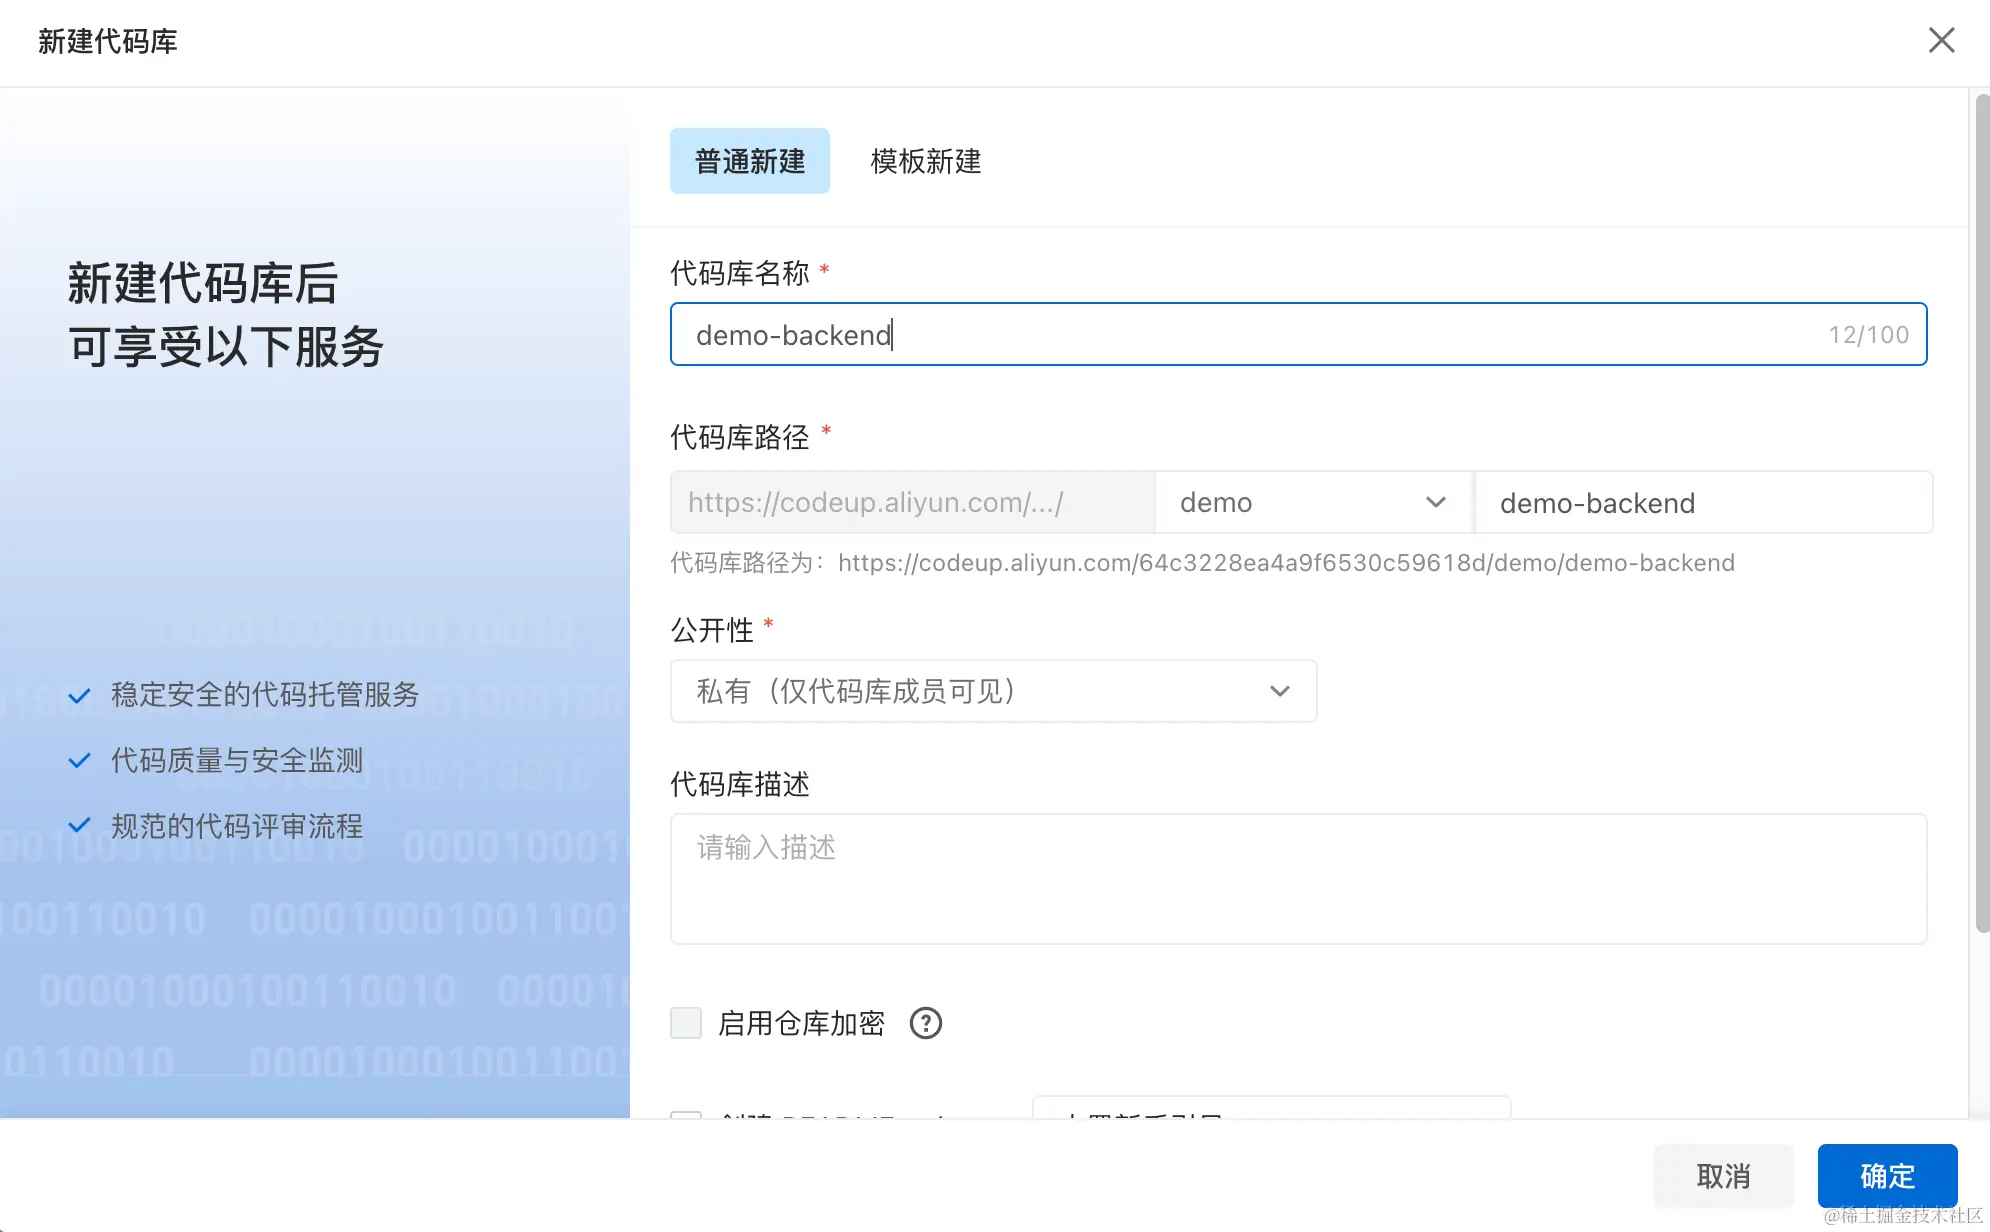Switch to the 模板新建 tab
Image resolution: width=1990 pixels, height=1232 pixels.
tap(925, 161)
